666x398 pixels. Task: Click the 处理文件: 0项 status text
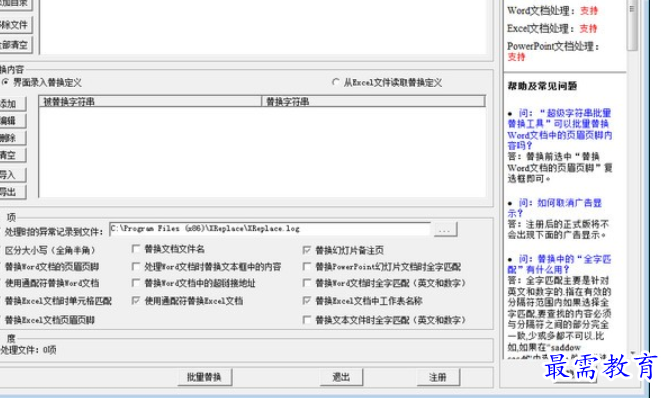(28, 350)
